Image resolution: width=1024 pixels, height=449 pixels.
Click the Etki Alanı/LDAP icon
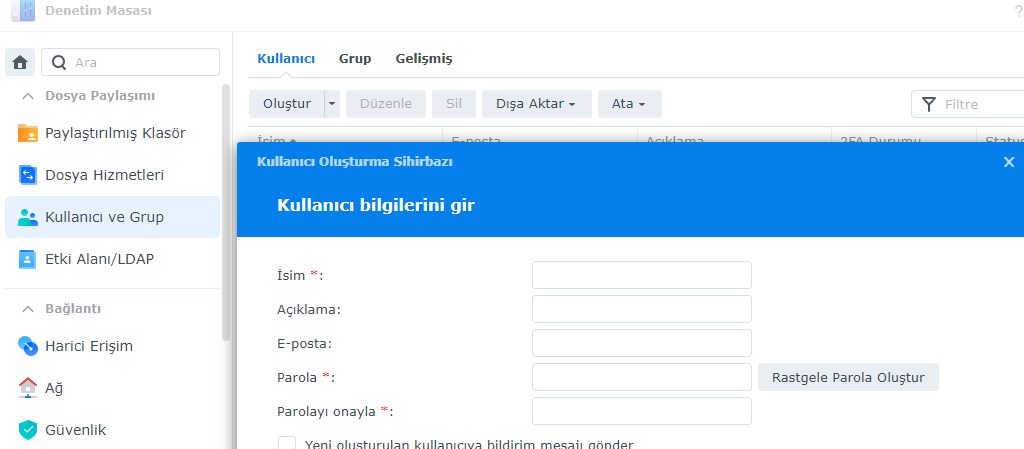28,259
